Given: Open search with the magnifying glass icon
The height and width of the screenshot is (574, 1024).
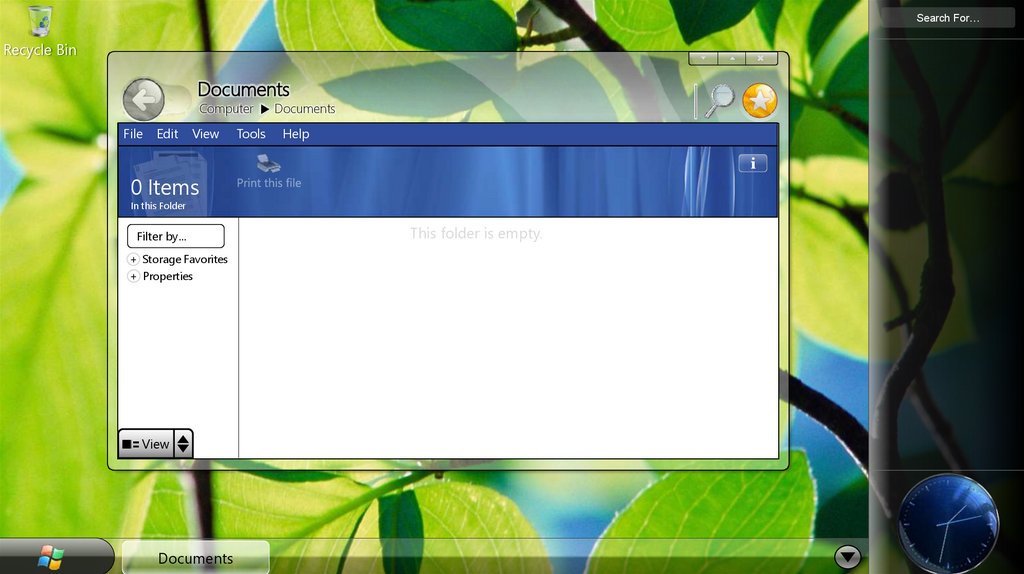Looking at the screenshot, I should coord(720,101).
